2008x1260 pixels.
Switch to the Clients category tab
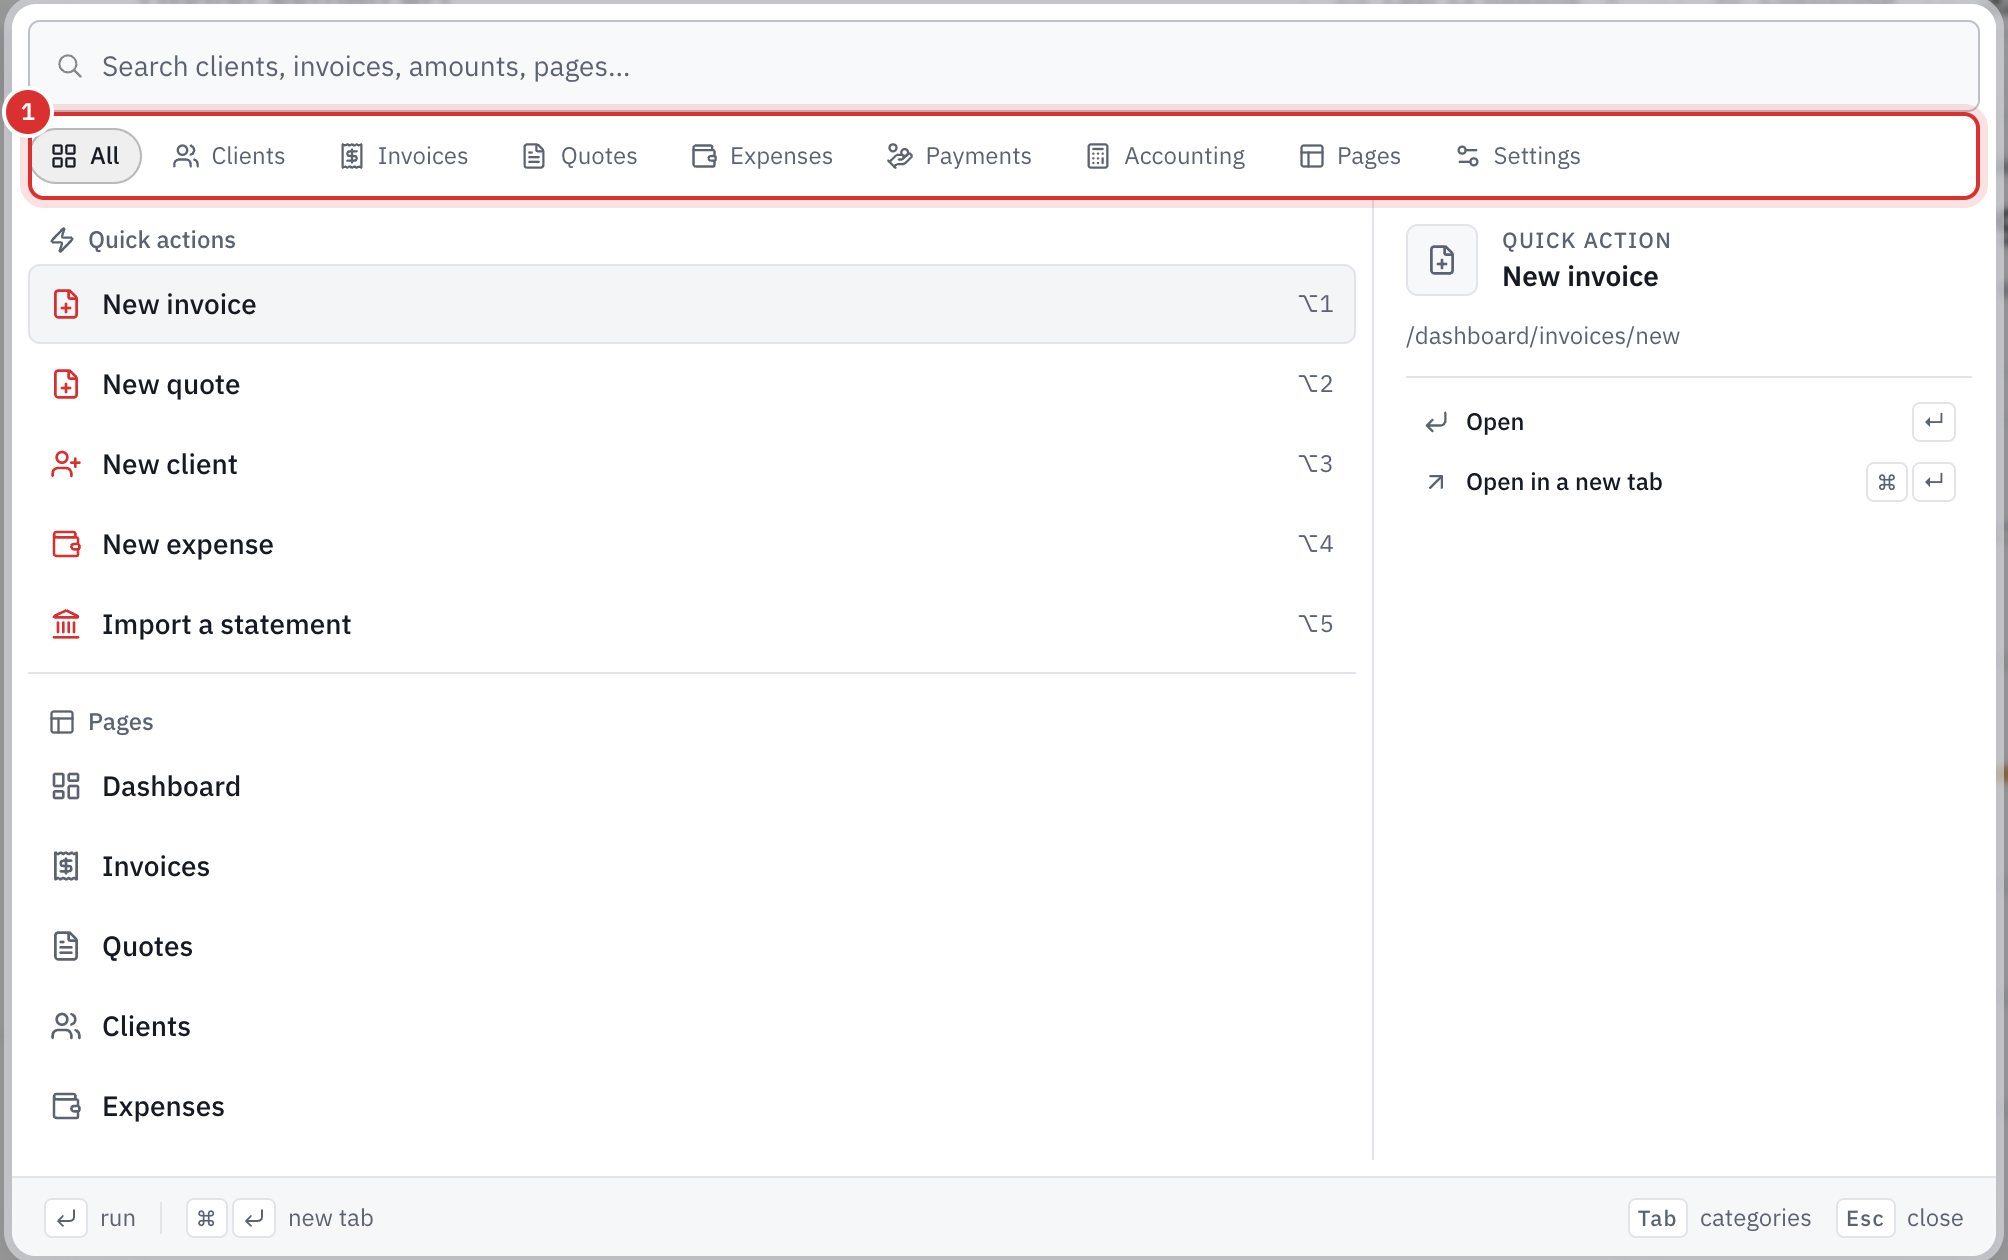point(229,156)
